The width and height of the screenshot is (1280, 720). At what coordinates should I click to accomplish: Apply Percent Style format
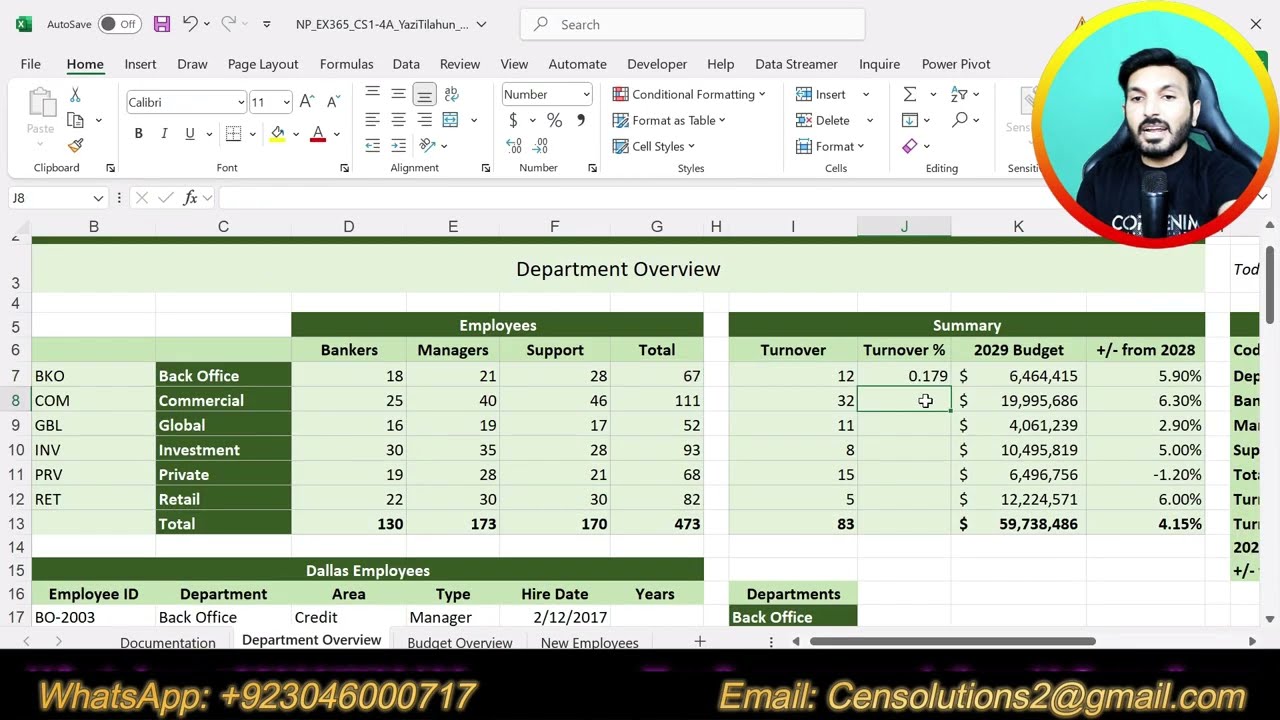pos(554,120)
